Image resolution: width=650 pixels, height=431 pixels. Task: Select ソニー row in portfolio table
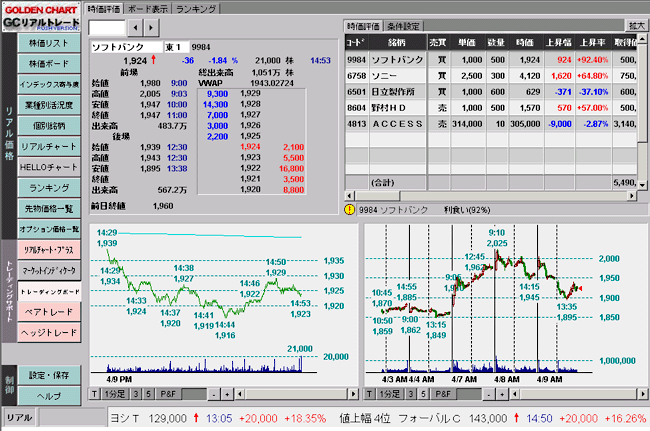point(491,76)
